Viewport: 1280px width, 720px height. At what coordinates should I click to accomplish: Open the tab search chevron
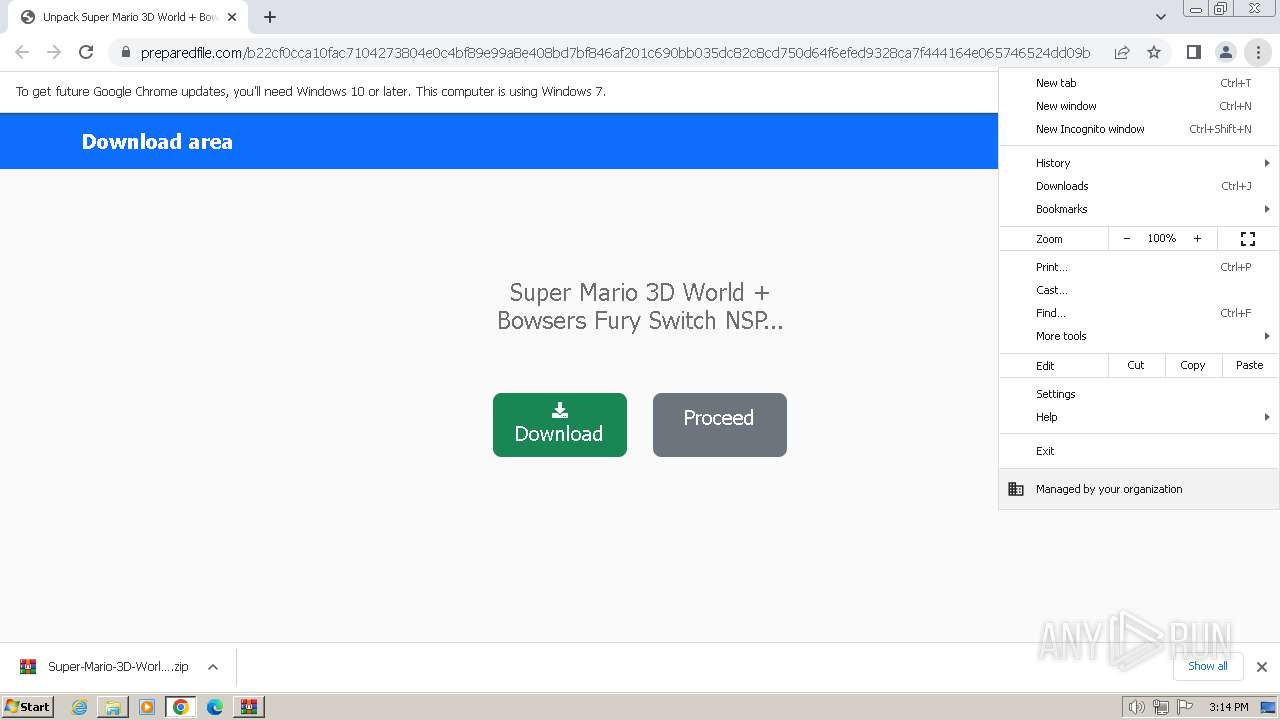pos(1160,17)
